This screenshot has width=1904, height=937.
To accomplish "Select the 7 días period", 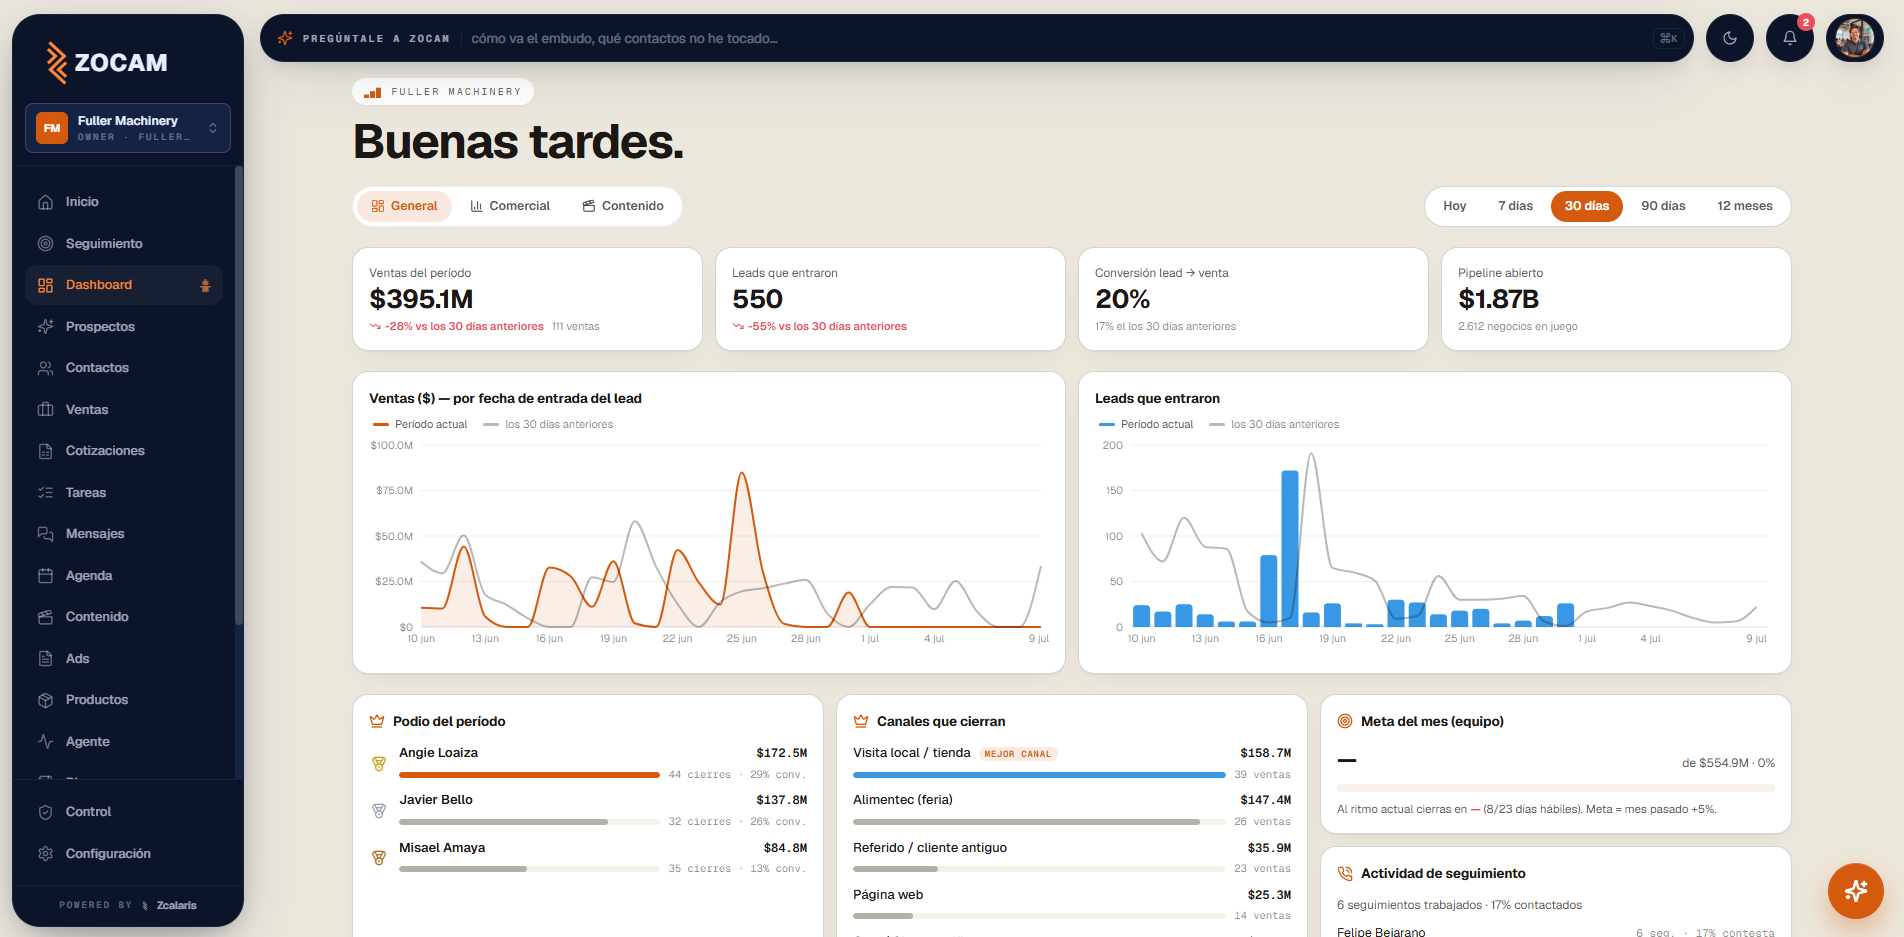I will (1515, 206).
